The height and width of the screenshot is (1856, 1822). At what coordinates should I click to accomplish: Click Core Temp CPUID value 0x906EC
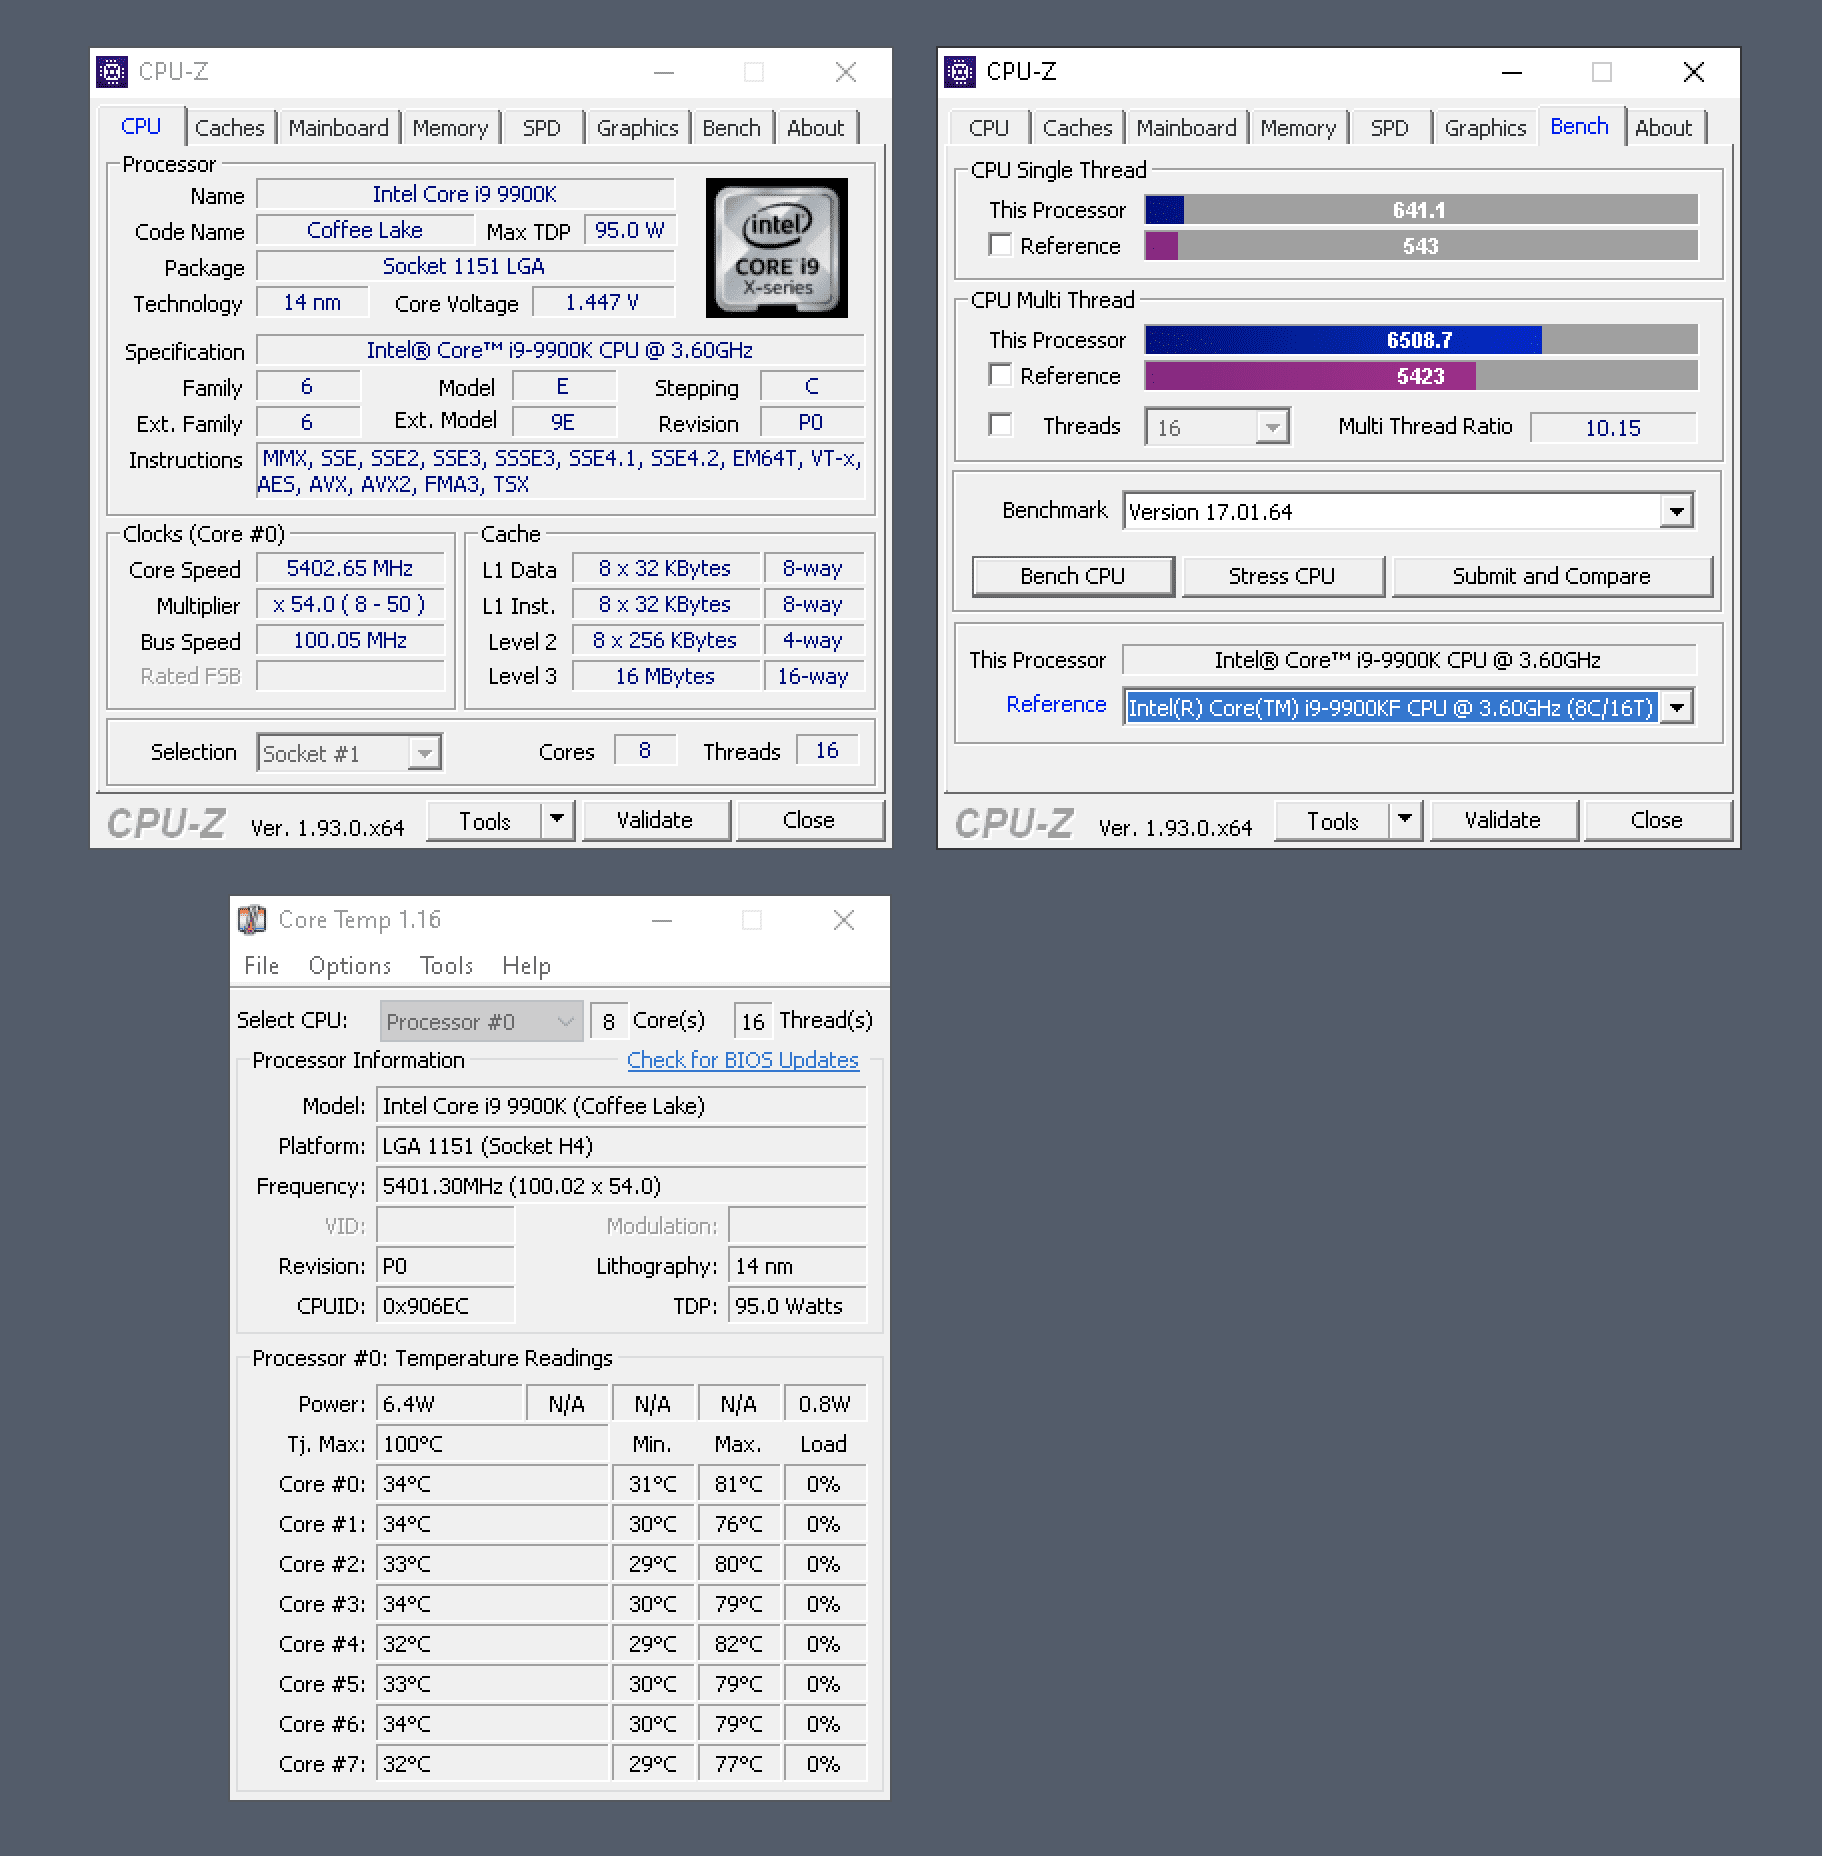coord(445,1306)
